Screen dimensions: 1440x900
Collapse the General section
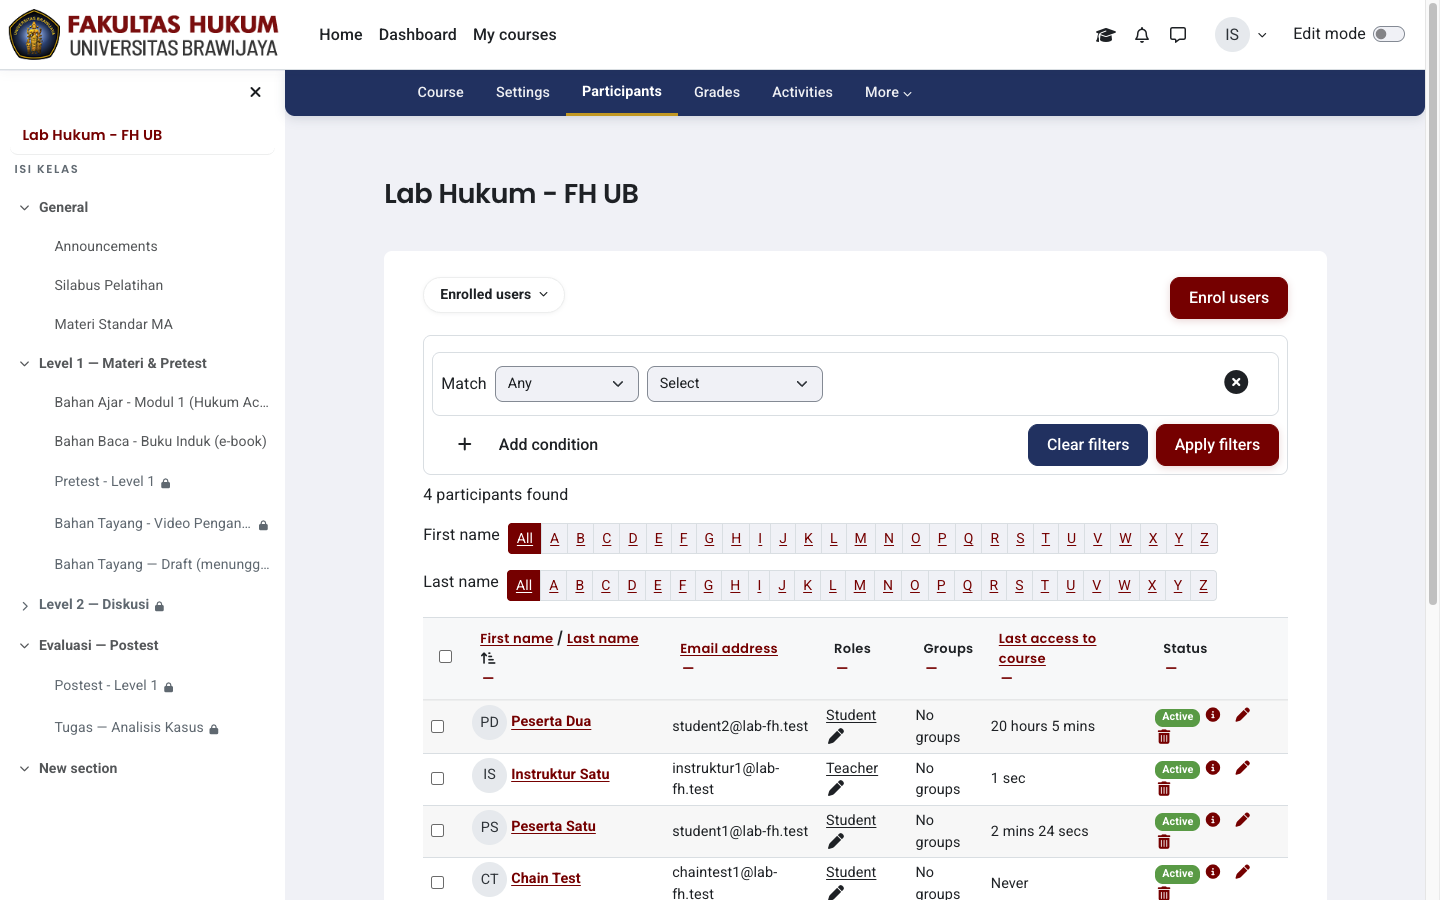tap(25, 208)
